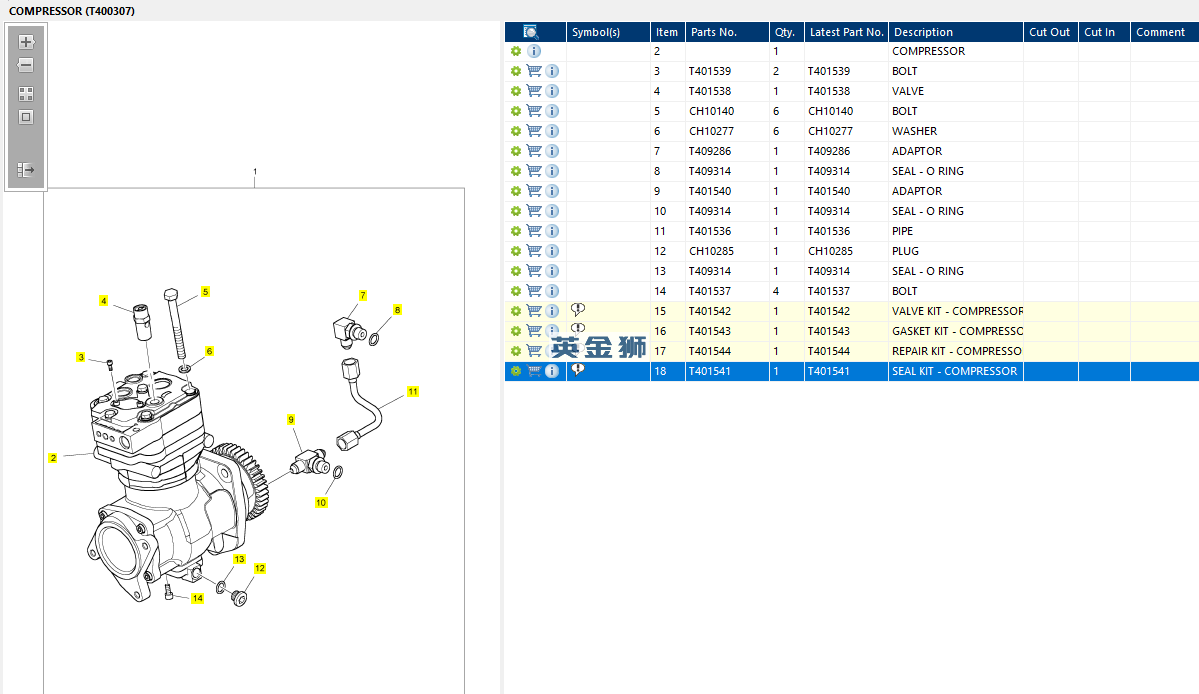This screenshot has height=694, width=1199.
Task: Sort by the Parts No. column header
Action: [727, 32]
